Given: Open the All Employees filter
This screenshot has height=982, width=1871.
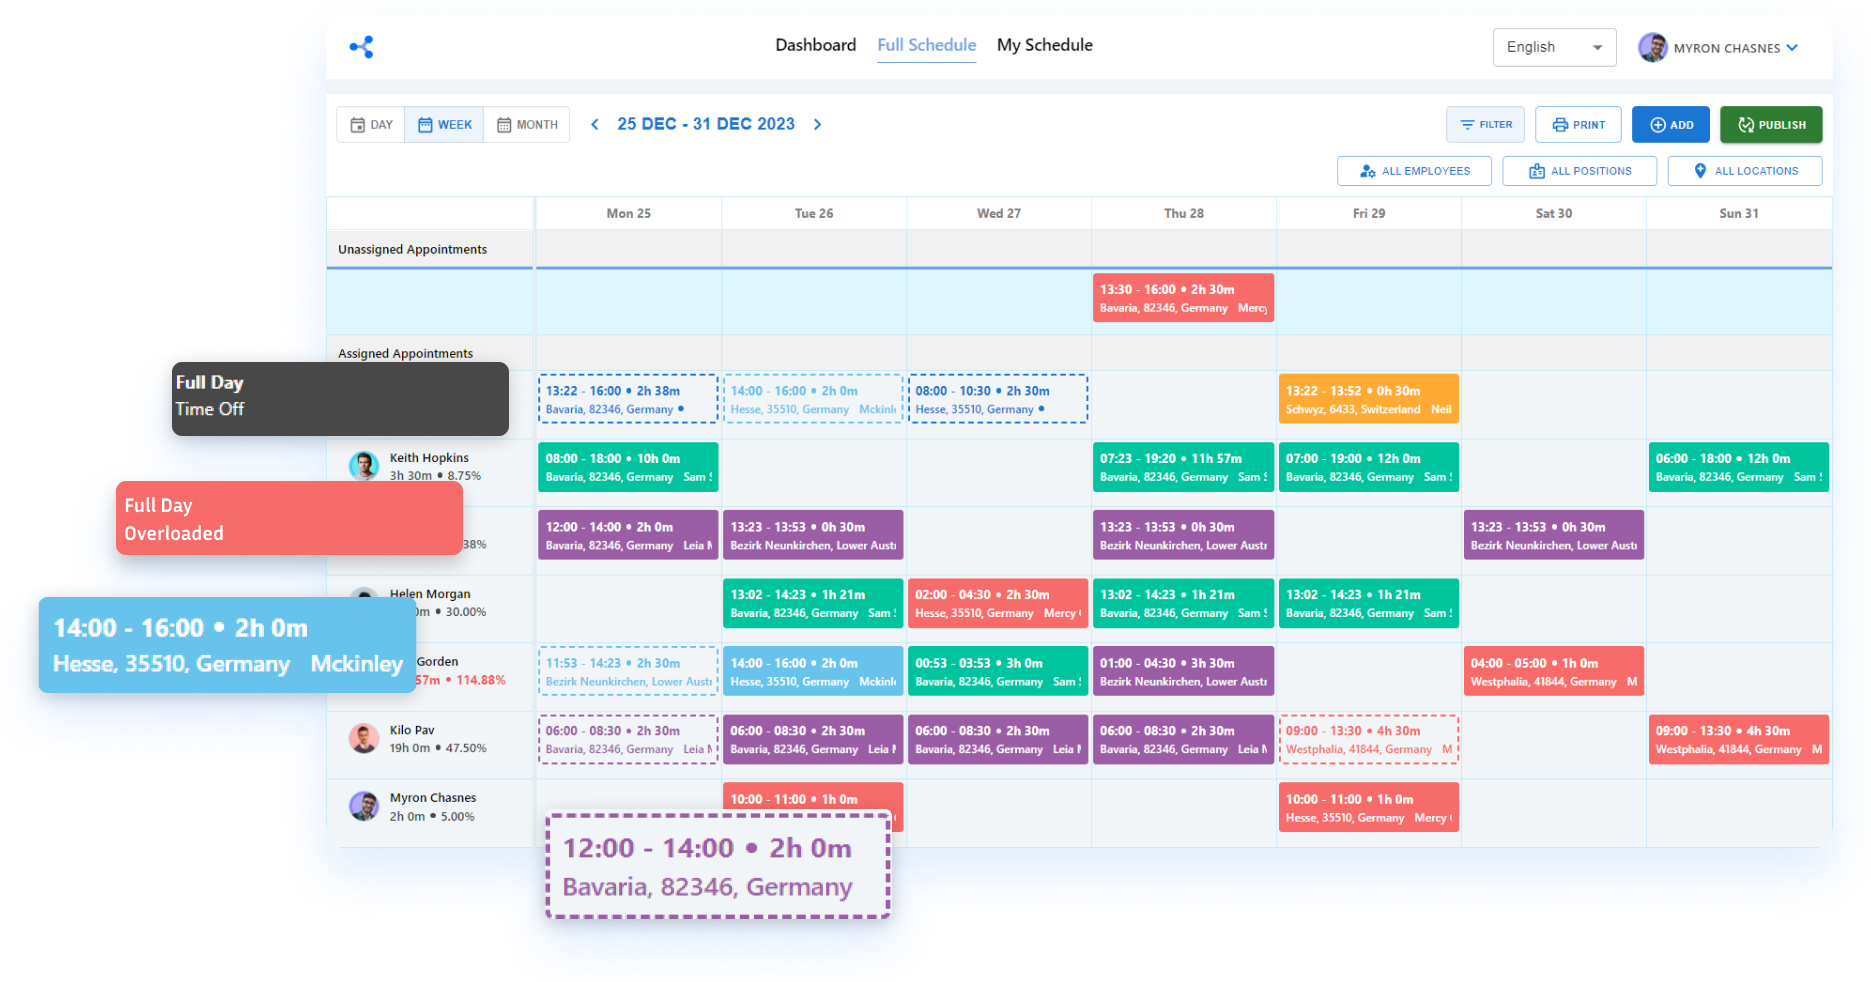Looking at the screenshot, I should coord(1414,171).
